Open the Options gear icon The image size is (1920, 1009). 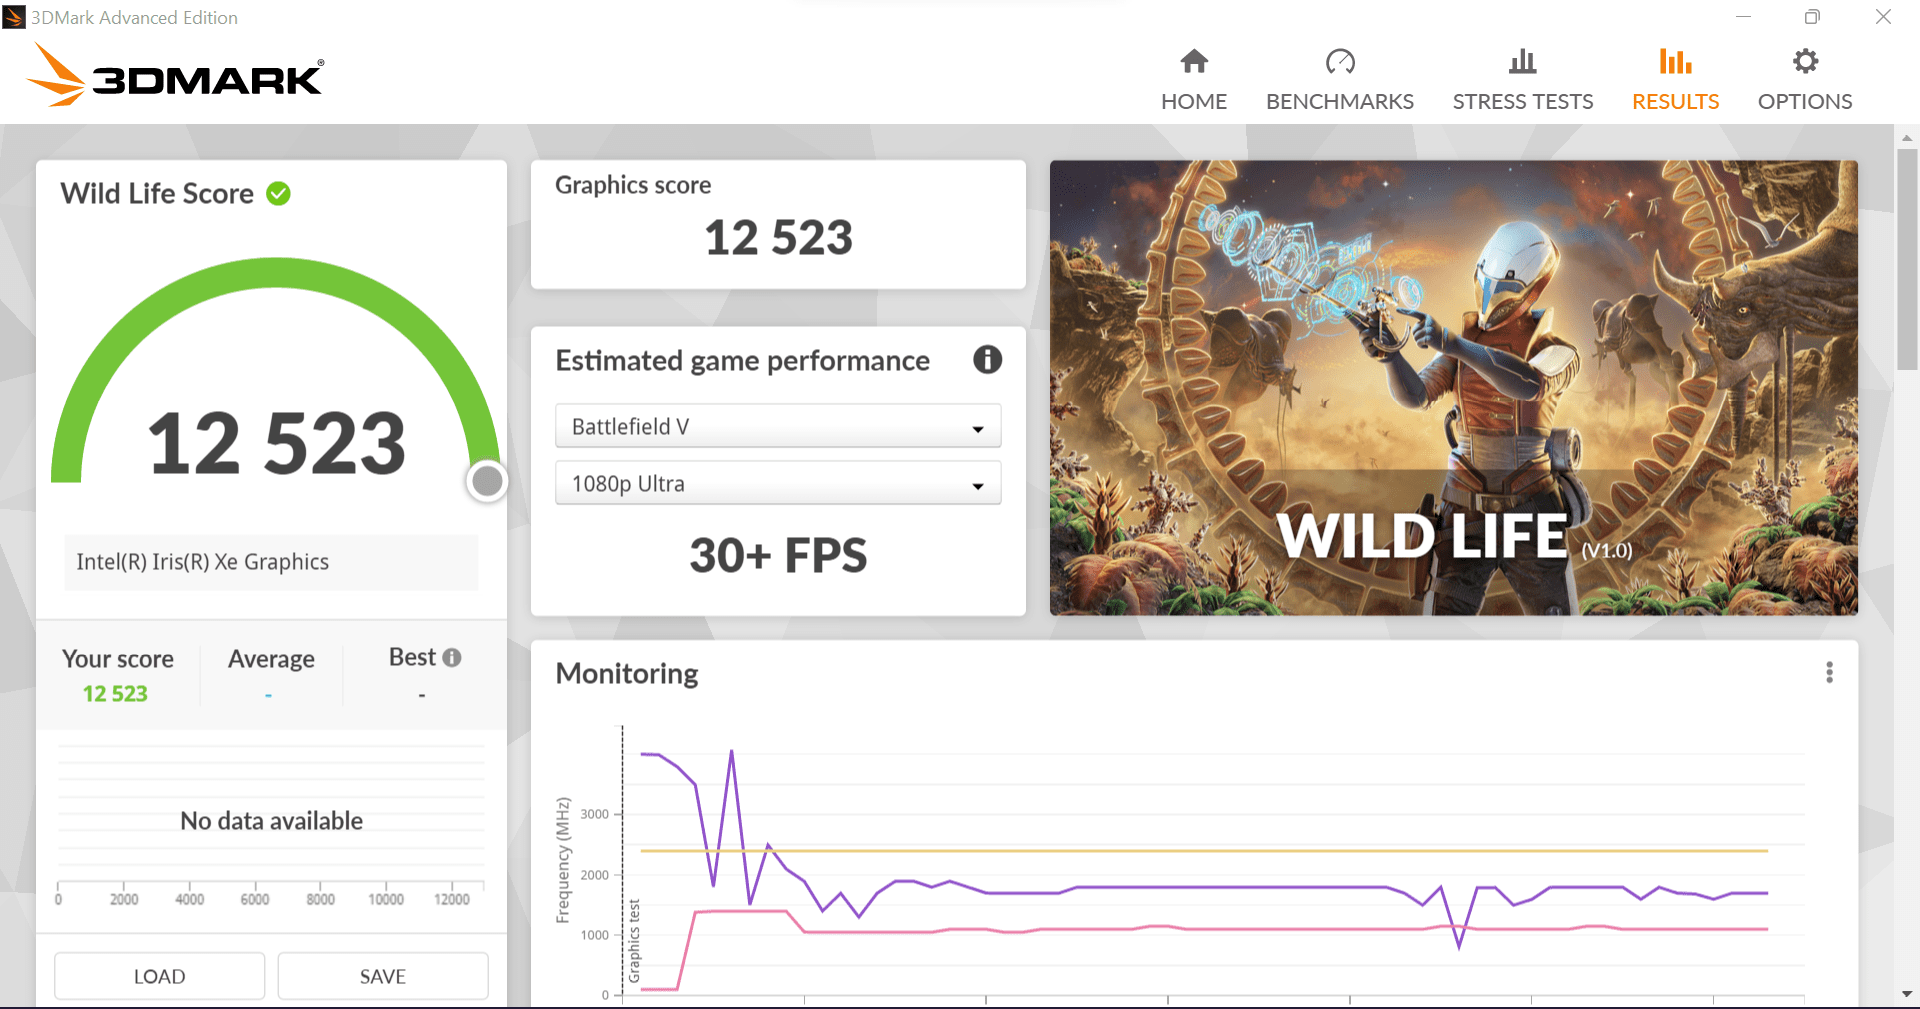(1805, 62)
